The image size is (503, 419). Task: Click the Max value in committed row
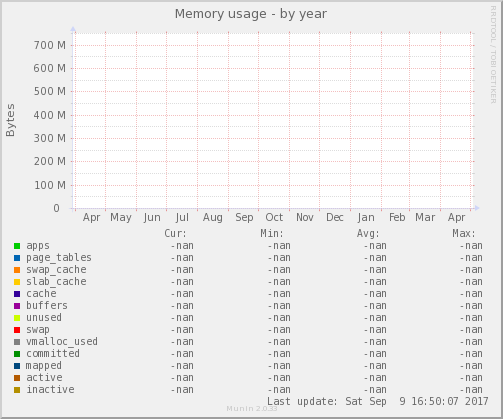(x=471, y=354)
